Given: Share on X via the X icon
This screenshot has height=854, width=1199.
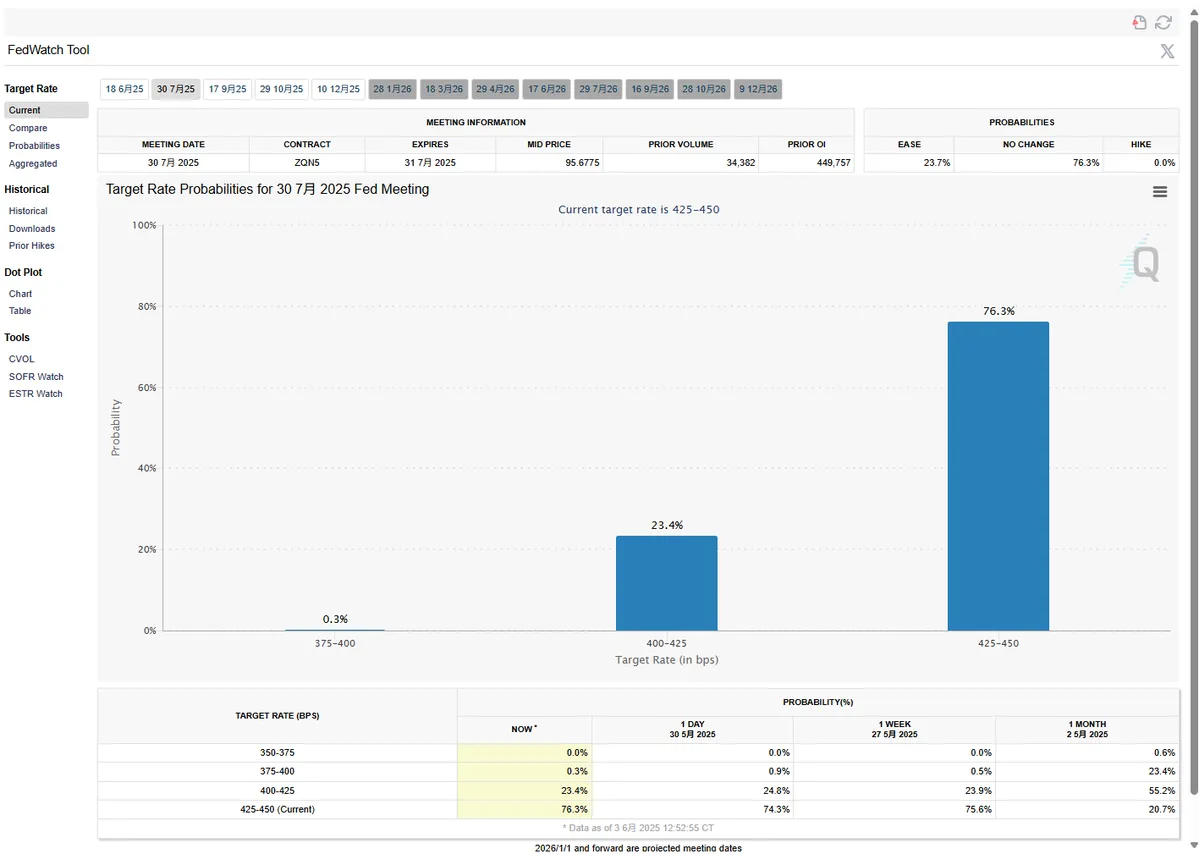Looking at the screenshot, I should tap(1167, 51).
